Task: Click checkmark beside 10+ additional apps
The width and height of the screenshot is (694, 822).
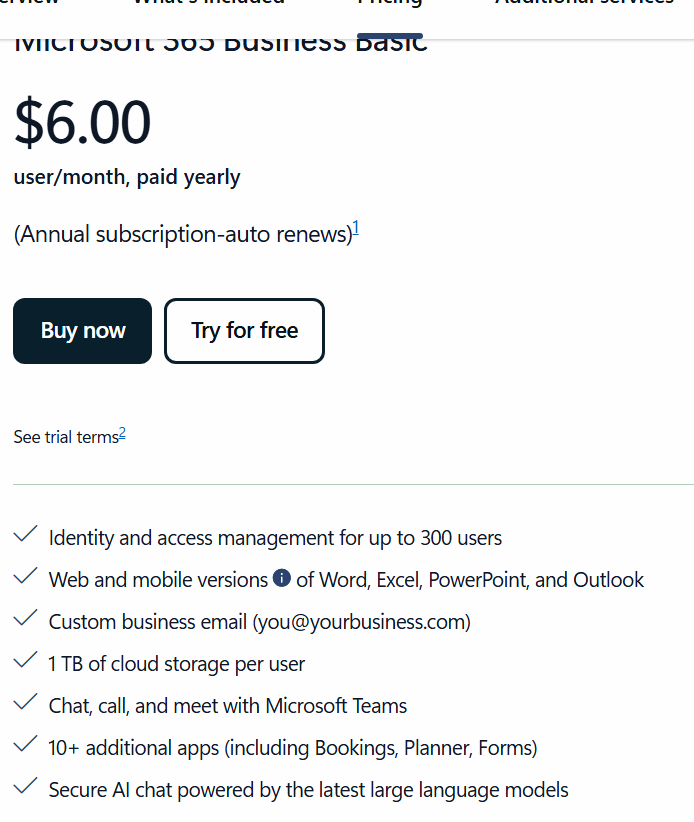Action: (x=25, y=744)
